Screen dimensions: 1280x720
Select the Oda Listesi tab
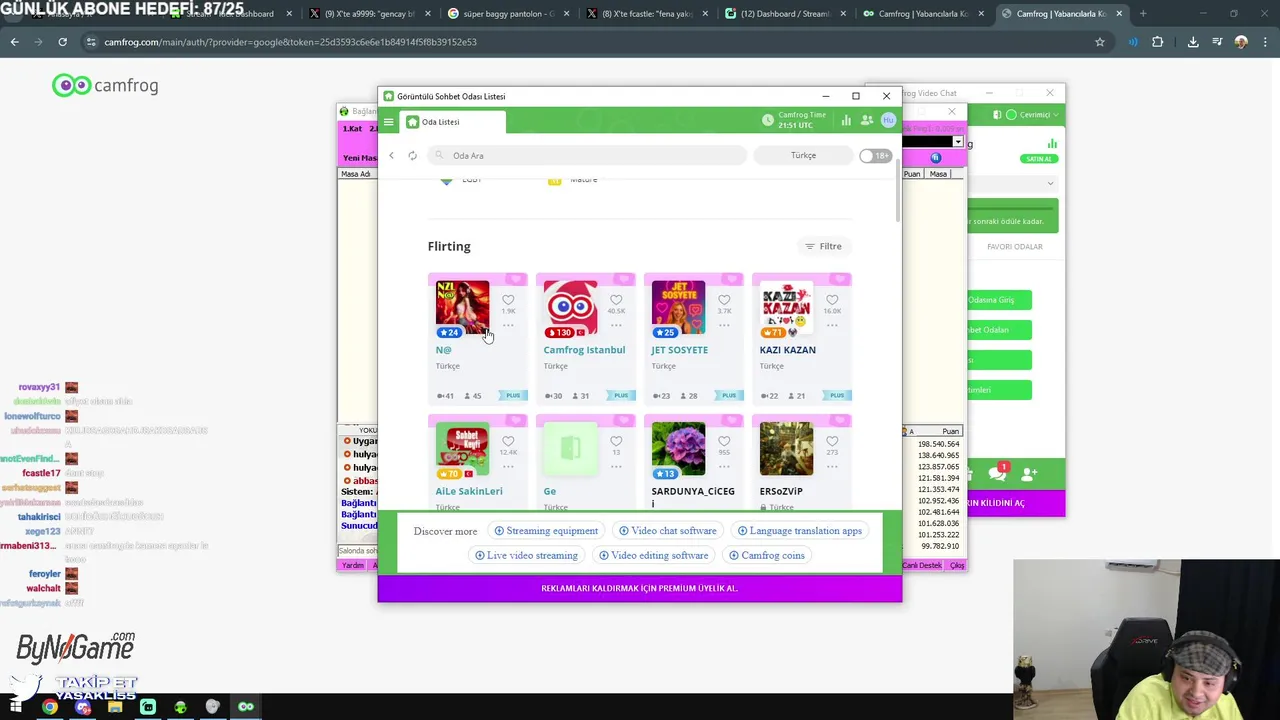tap(452, 122)
